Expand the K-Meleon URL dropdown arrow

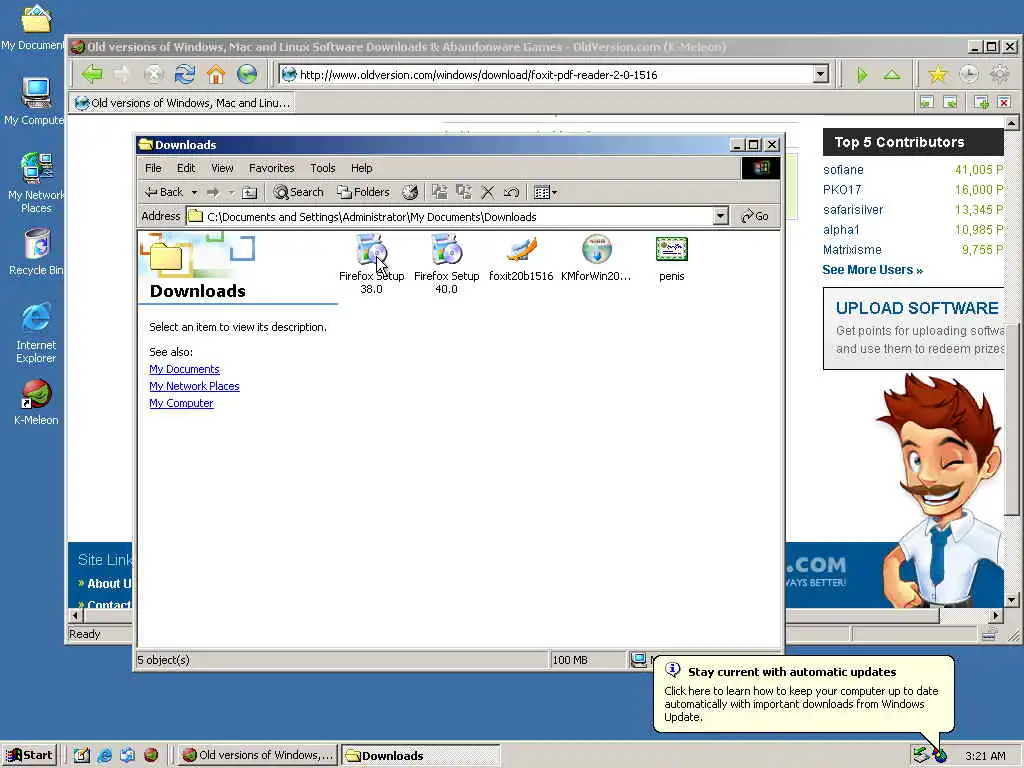tap(821, 74)
